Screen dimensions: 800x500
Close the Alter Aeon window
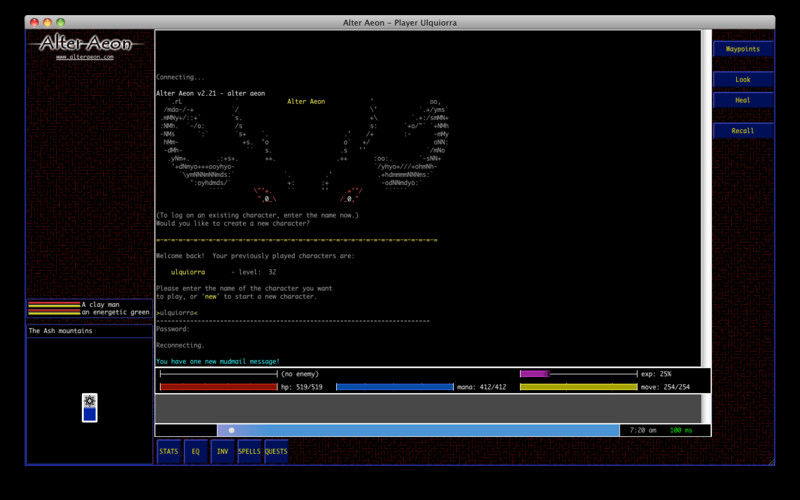(34, 22)
